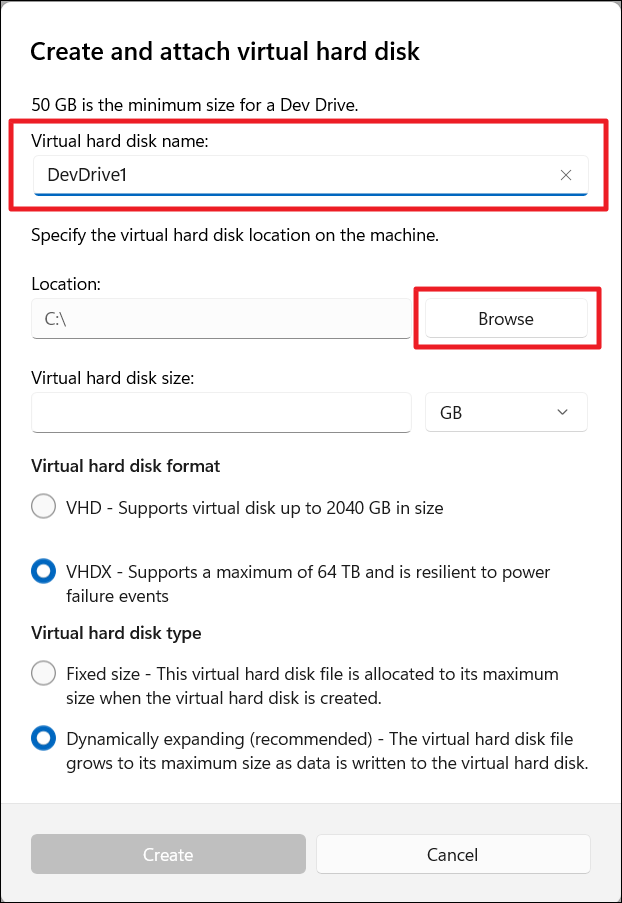
Task: Click the Location path field showing C:\
Action: 220,319
